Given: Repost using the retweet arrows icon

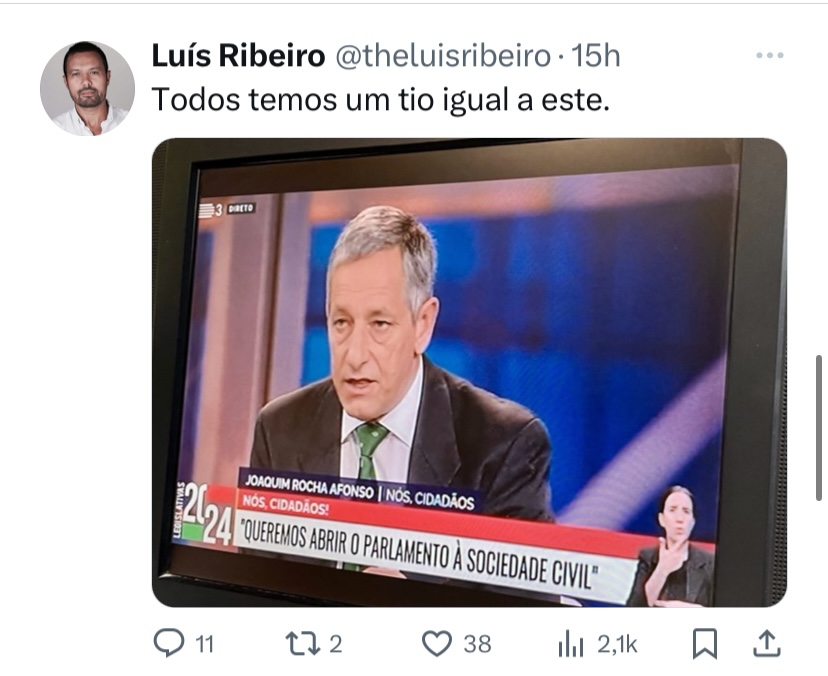Looking at the screenshot, I should coord(303,644).
